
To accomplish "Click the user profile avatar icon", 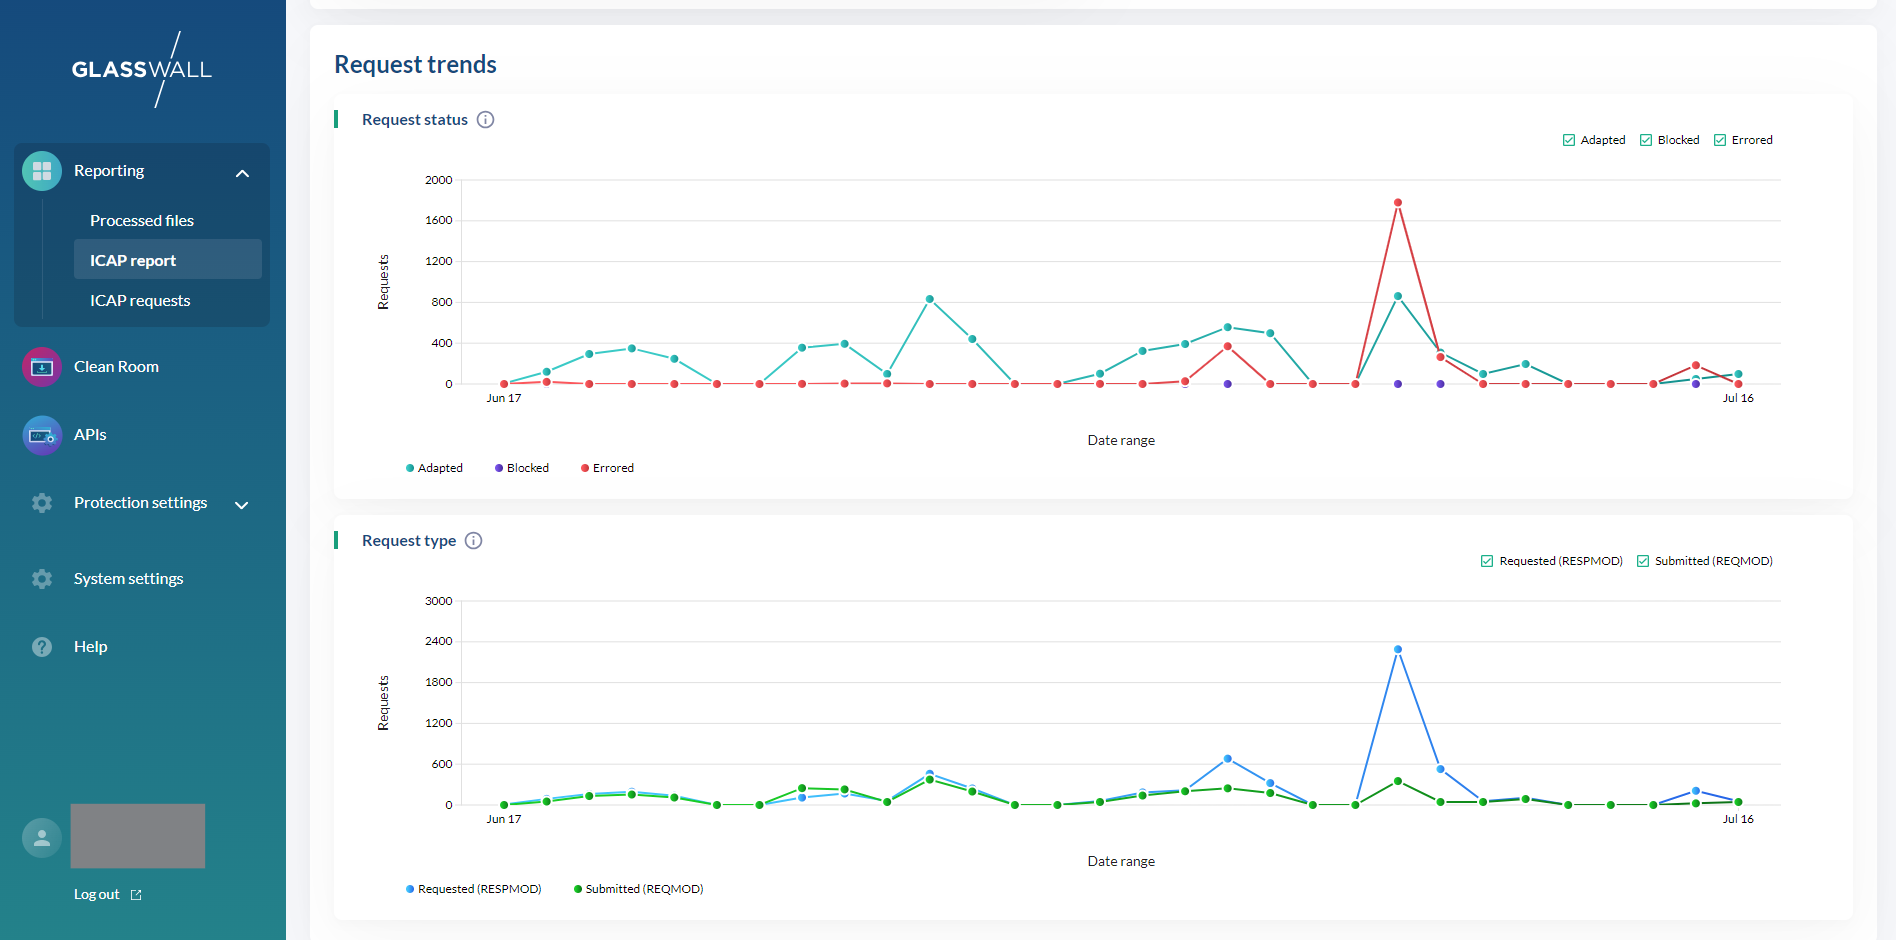I will (x=42, y=838).
